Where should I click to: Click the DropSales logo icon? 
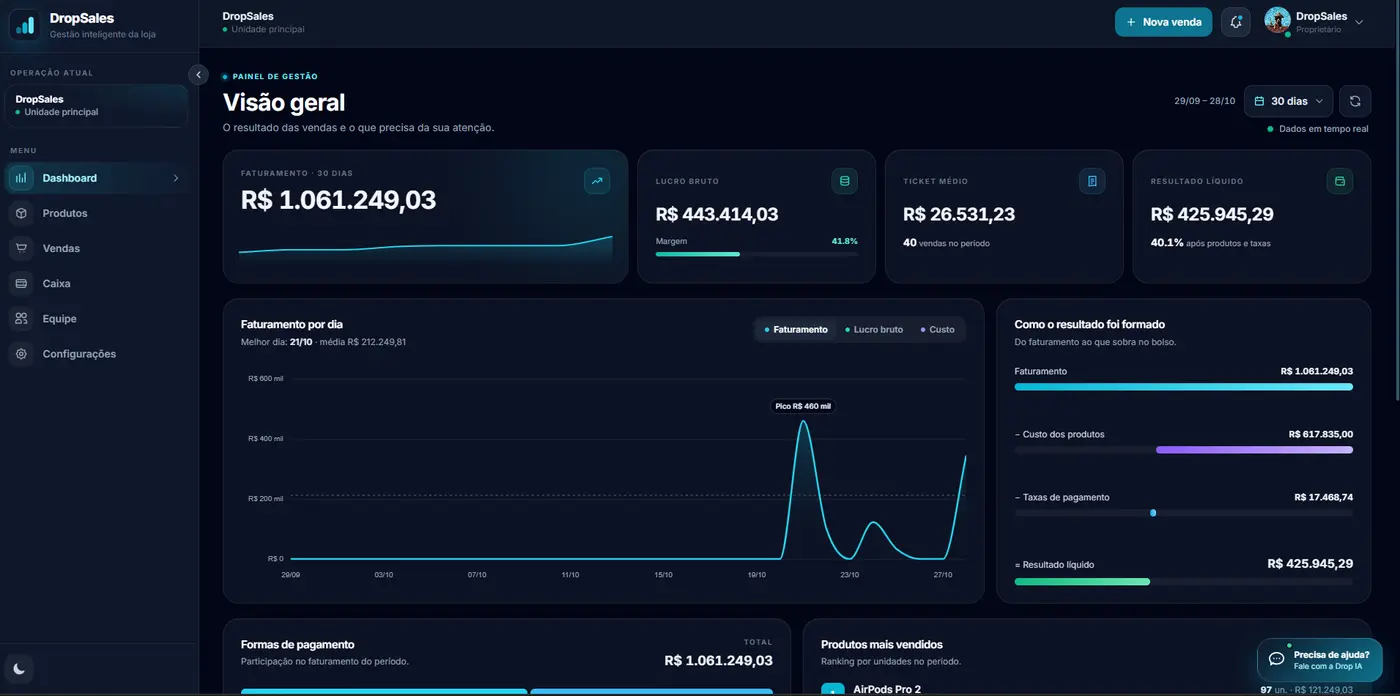pyautogui.click(x=25, y=25)
